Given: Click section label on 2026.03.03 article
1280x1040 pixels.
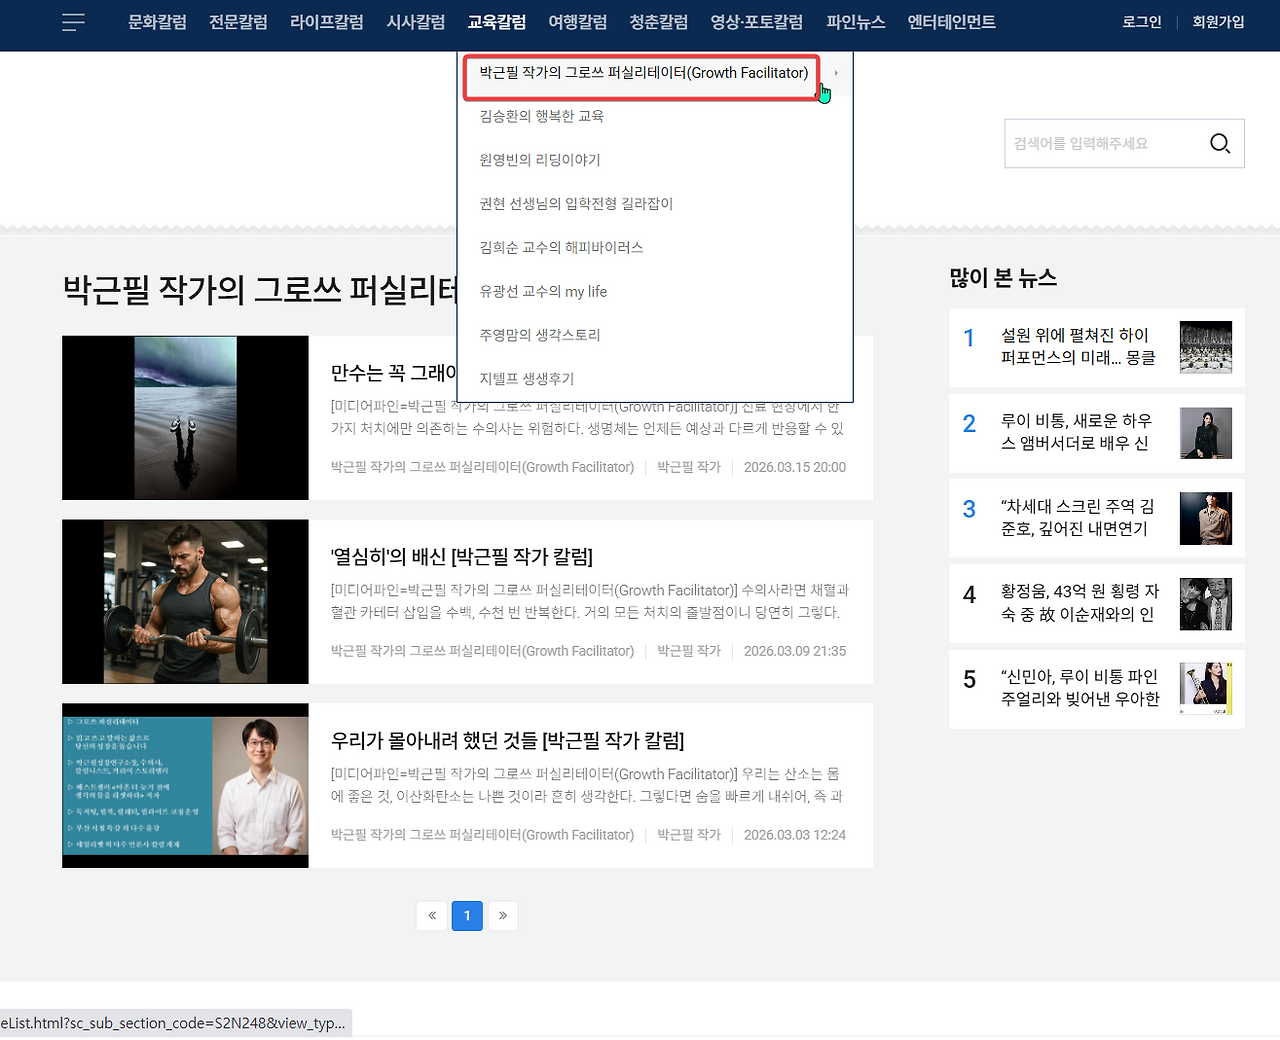Looking at the screenshot, I should coord(482,835).
